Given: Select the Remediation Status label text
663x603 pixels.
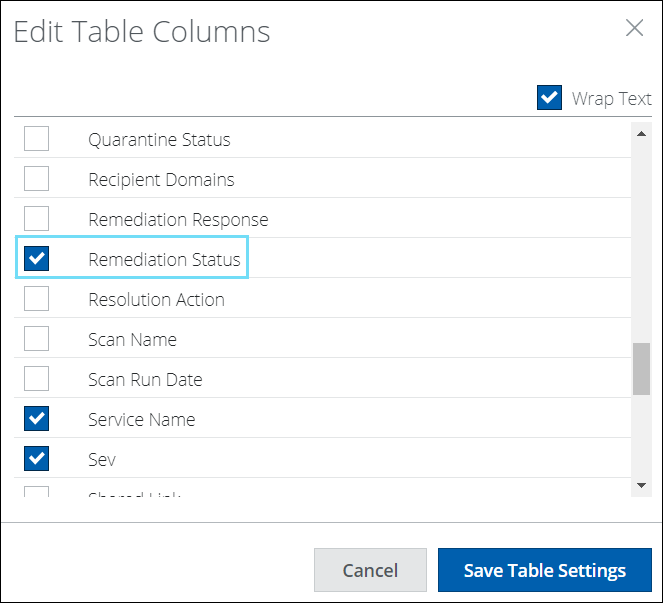Looking at the screenshot, I should [164, 259].
